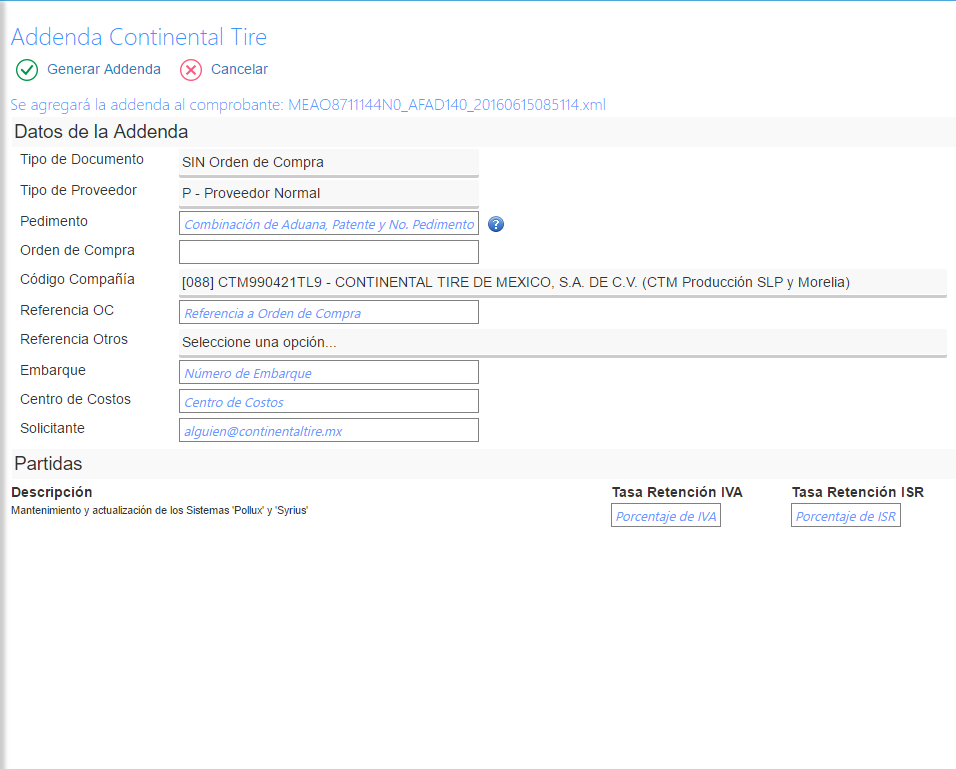This screenshot has height=769, width=956.
Task: Click the 'Mantenimiento y actualización' description text
Action: point(160,510)
